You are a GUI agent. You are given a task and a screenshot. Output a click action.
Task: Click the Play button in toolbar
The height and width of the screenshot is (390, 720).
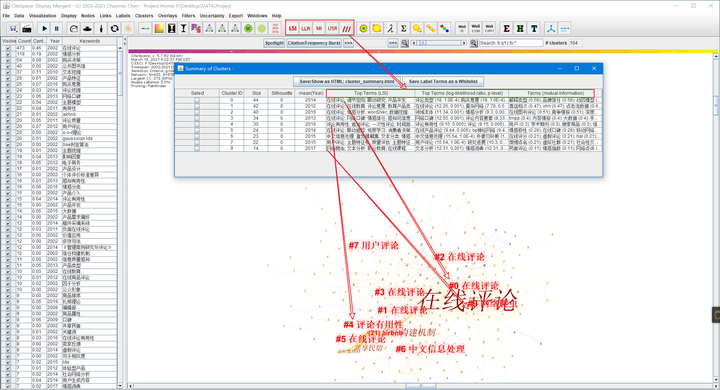[x=45, y=28]
